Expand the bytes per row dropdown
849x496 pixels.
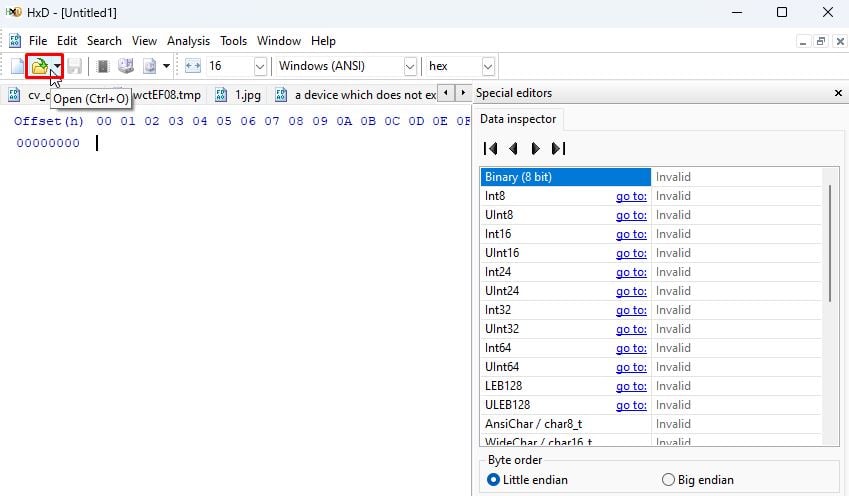[260, 67]
